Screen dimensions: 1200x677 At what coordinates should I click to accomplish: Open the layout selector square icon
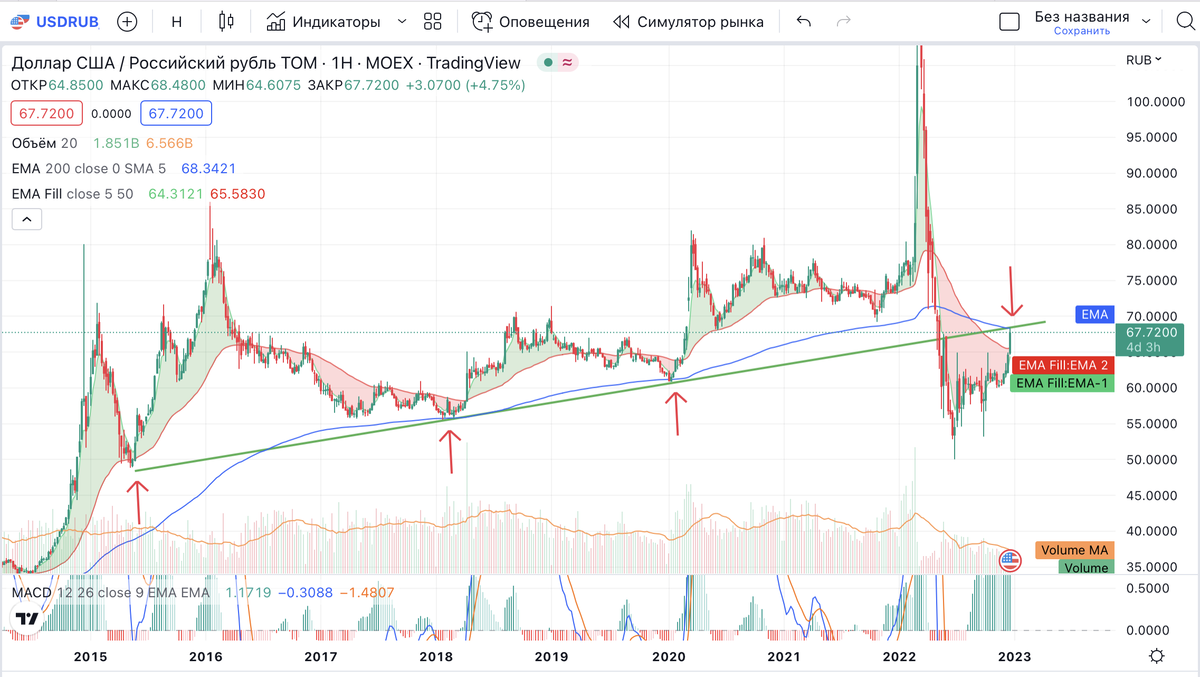click(x=1010, y=21)
